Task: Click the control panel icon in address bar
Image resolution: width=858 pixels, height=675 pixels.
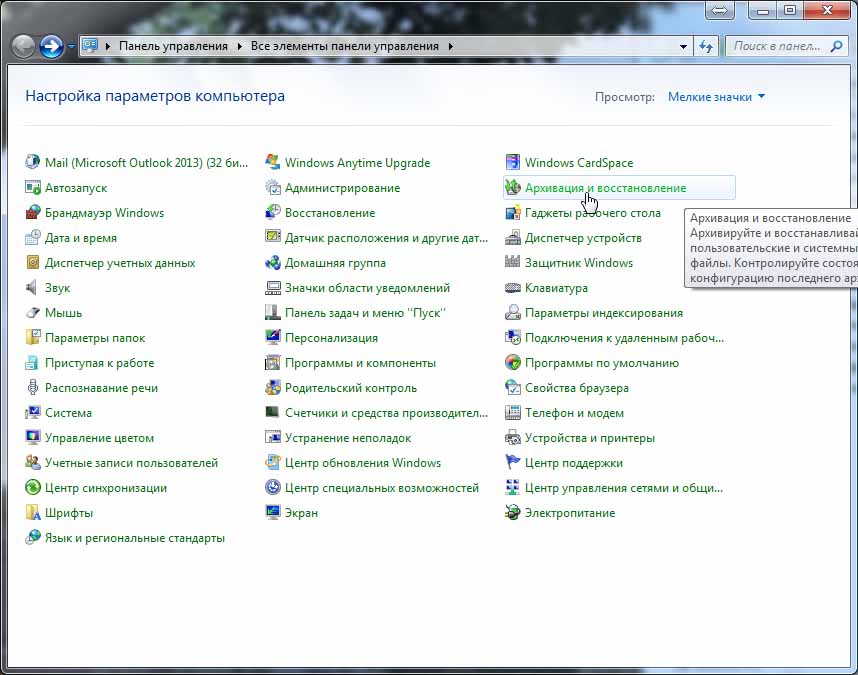Action: [90, 45]
